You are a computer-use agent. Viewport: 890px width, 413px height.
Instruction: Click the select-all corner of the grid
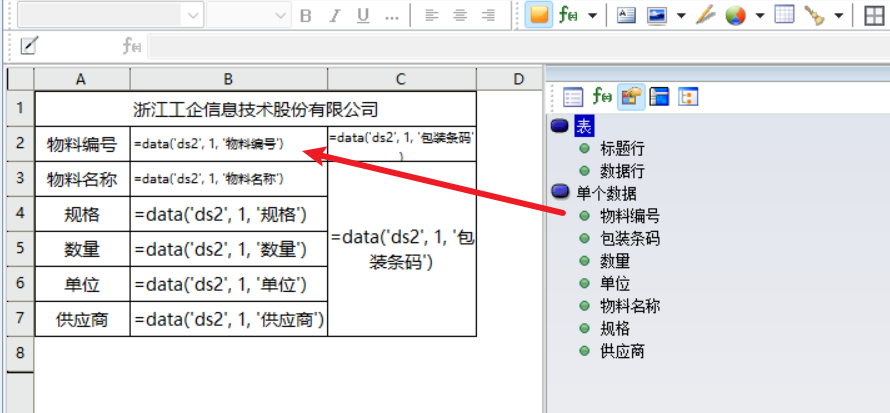(x=20, y=79)
